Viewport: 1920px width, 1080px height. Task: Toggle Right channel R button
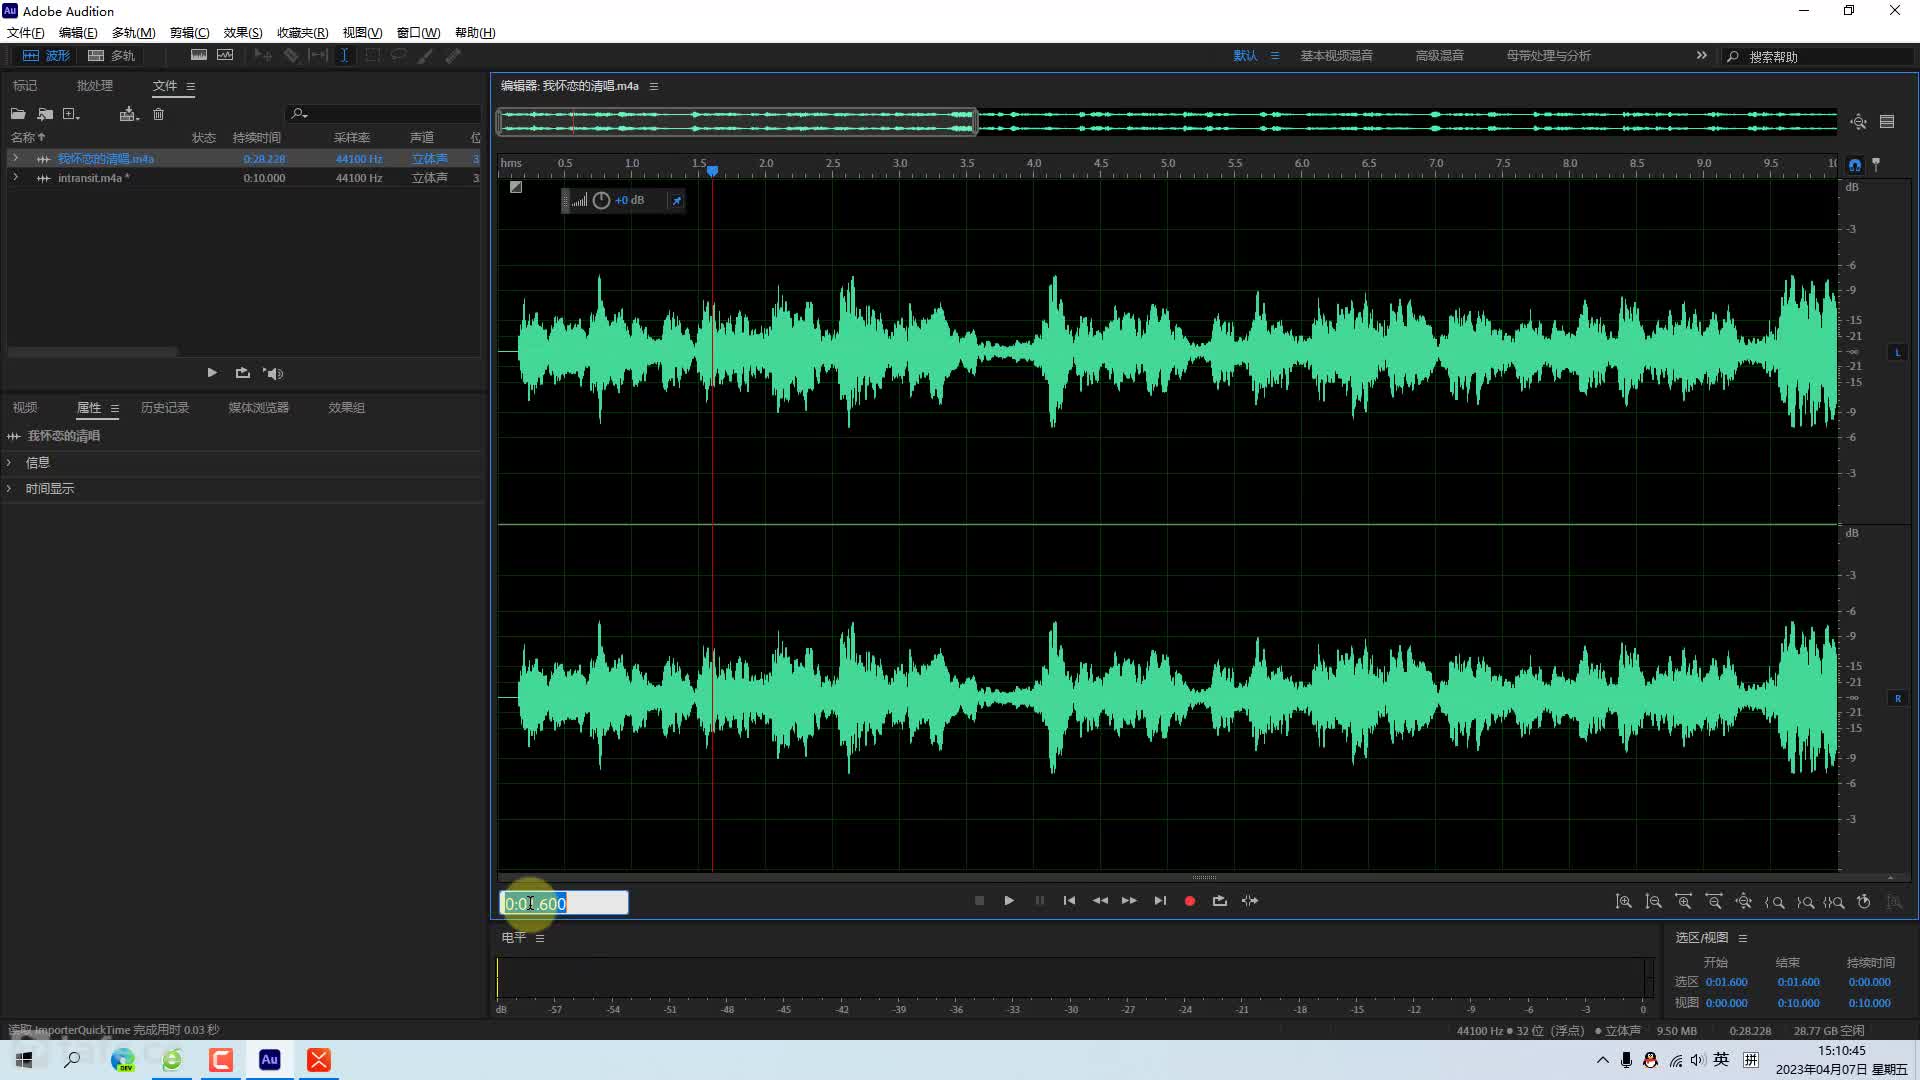coord(1897,699)
